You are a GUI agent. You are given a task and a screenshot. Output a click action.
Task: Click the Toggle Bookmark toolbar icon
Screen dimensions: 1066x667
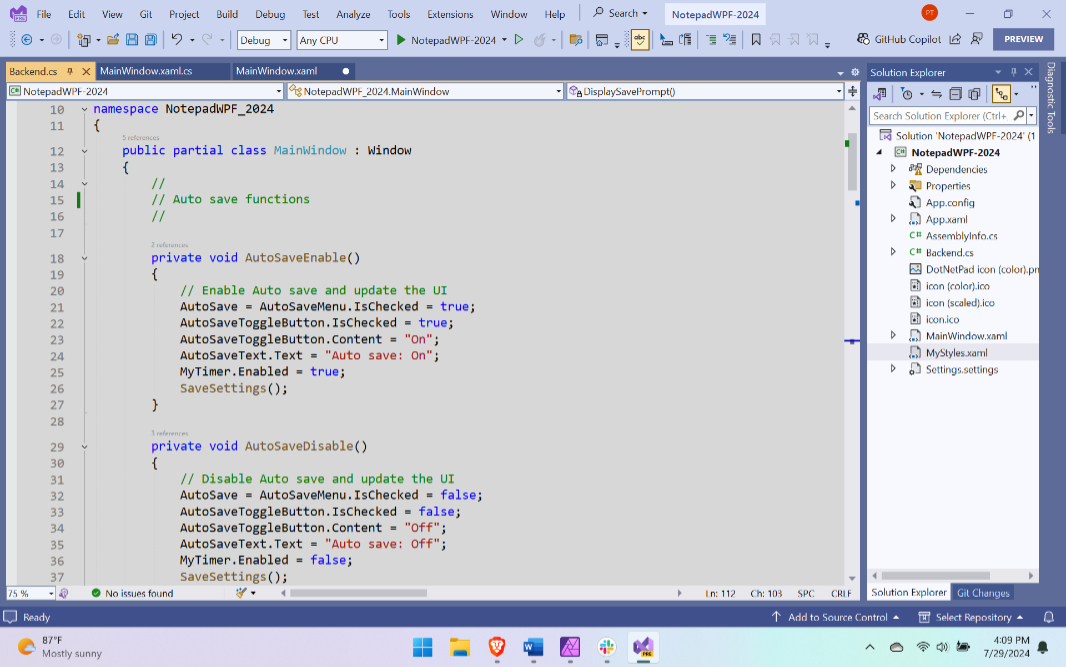tap(755, 40)
